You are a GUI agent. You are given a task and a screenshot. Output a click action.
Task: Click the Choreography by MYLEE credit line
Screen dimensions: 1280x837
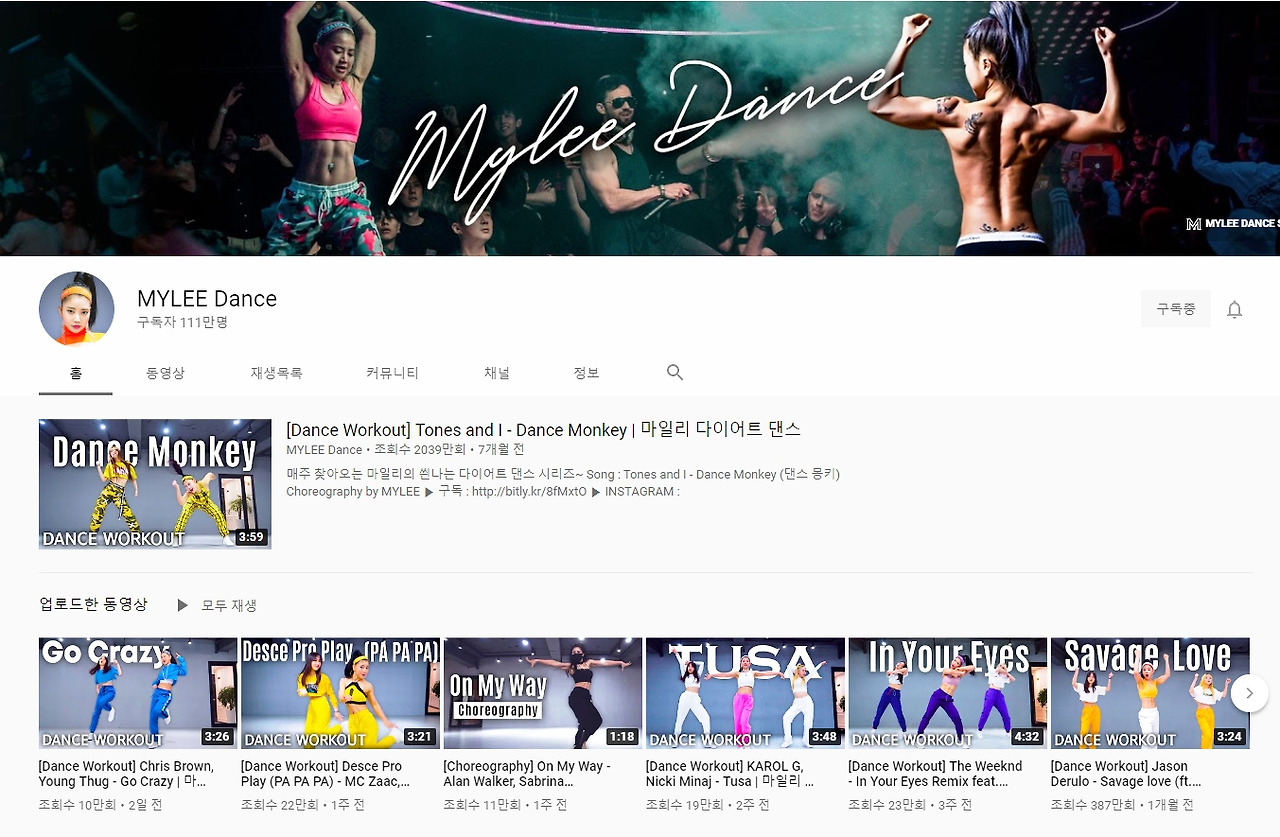[353, 492]
